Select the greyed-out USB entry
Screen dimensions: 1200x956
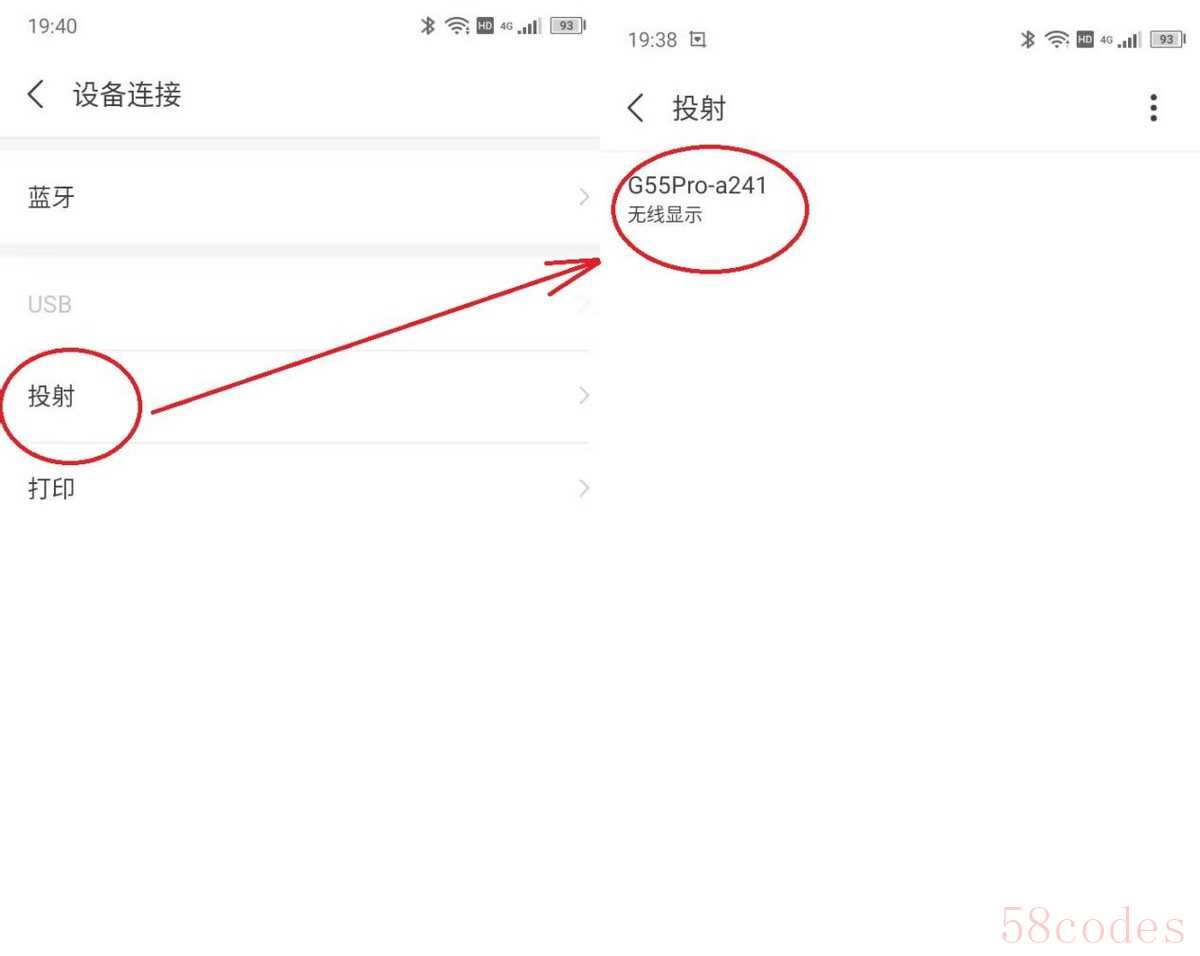[x=300, y=304]
